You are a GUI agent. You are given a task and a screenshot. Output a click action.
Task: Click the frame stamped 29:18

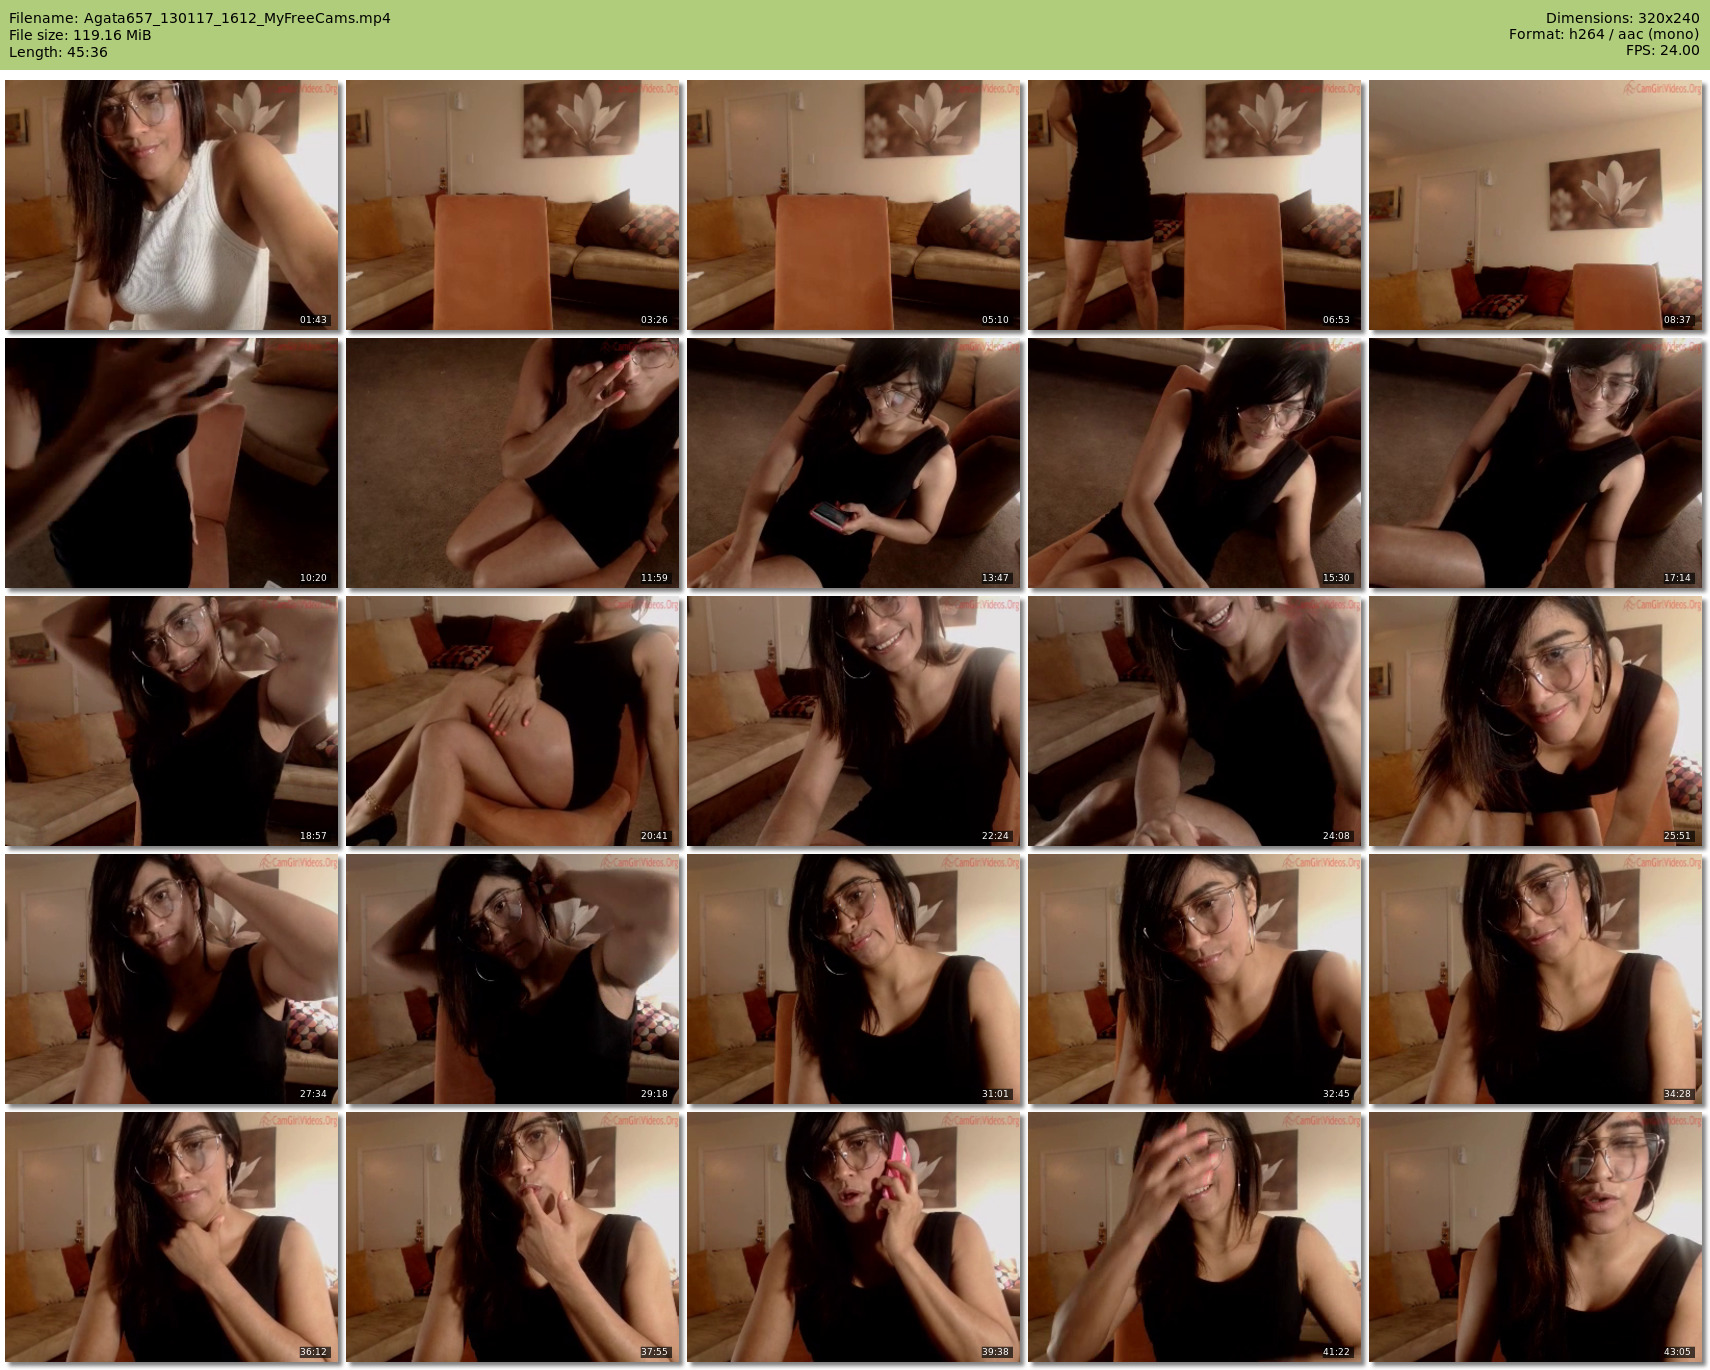(x=513, y=979)
